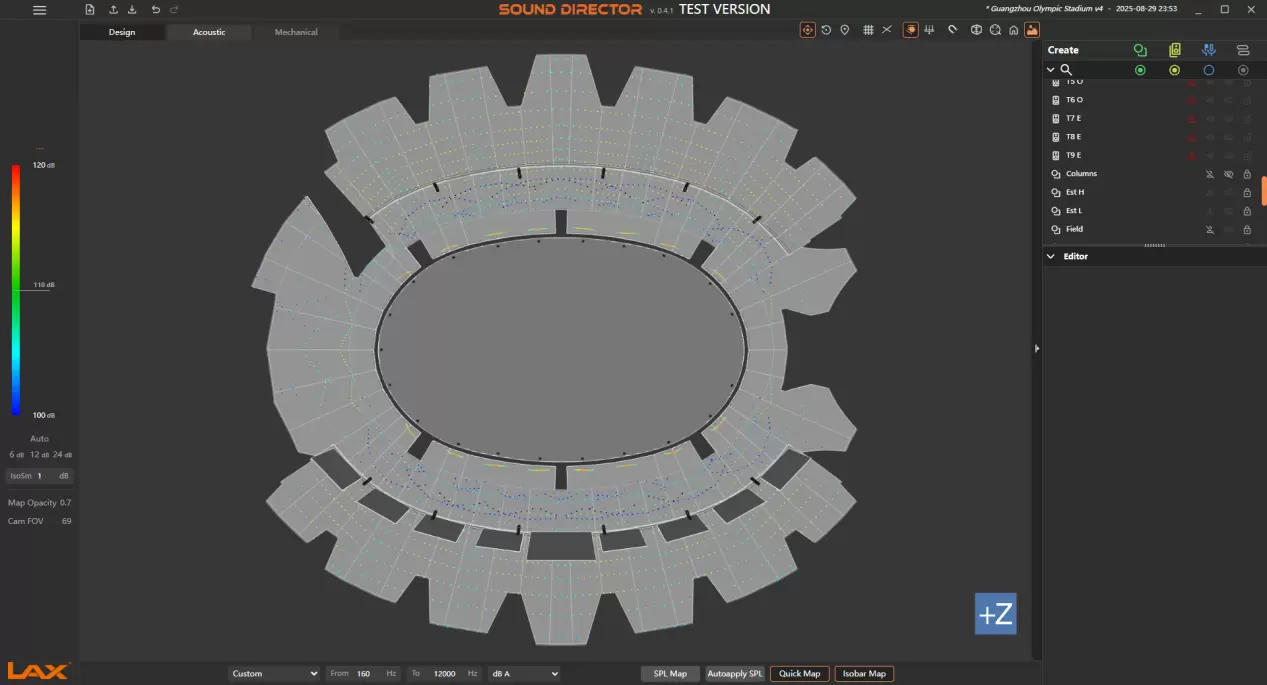The width and height of the screenshot is (1267, 685).
Task: Collapse the Editor panel section
Action: (1051, 257)
